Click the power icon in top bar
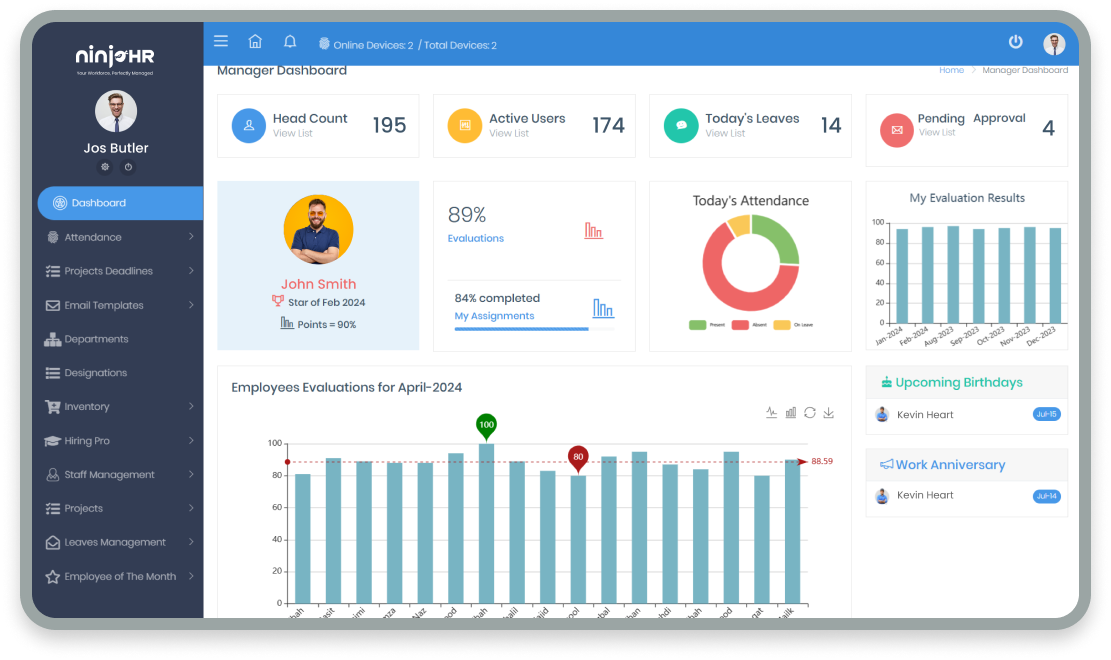1111x660 pixels. (1015, 42)
